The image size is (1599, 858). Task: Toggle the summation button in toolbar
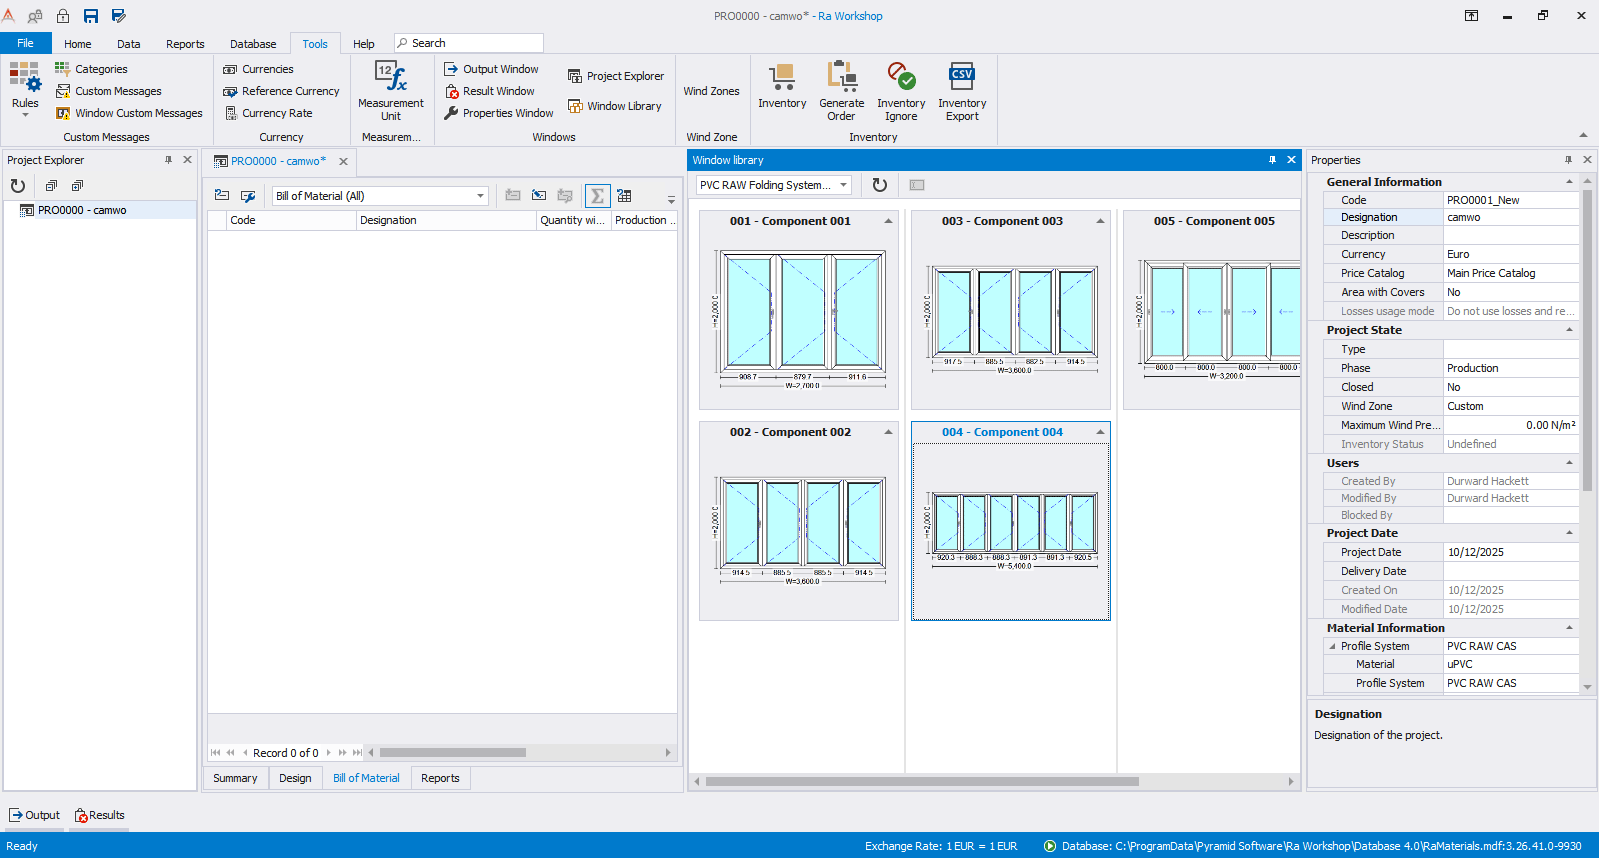pyautogui.click(x=597, y=196)
